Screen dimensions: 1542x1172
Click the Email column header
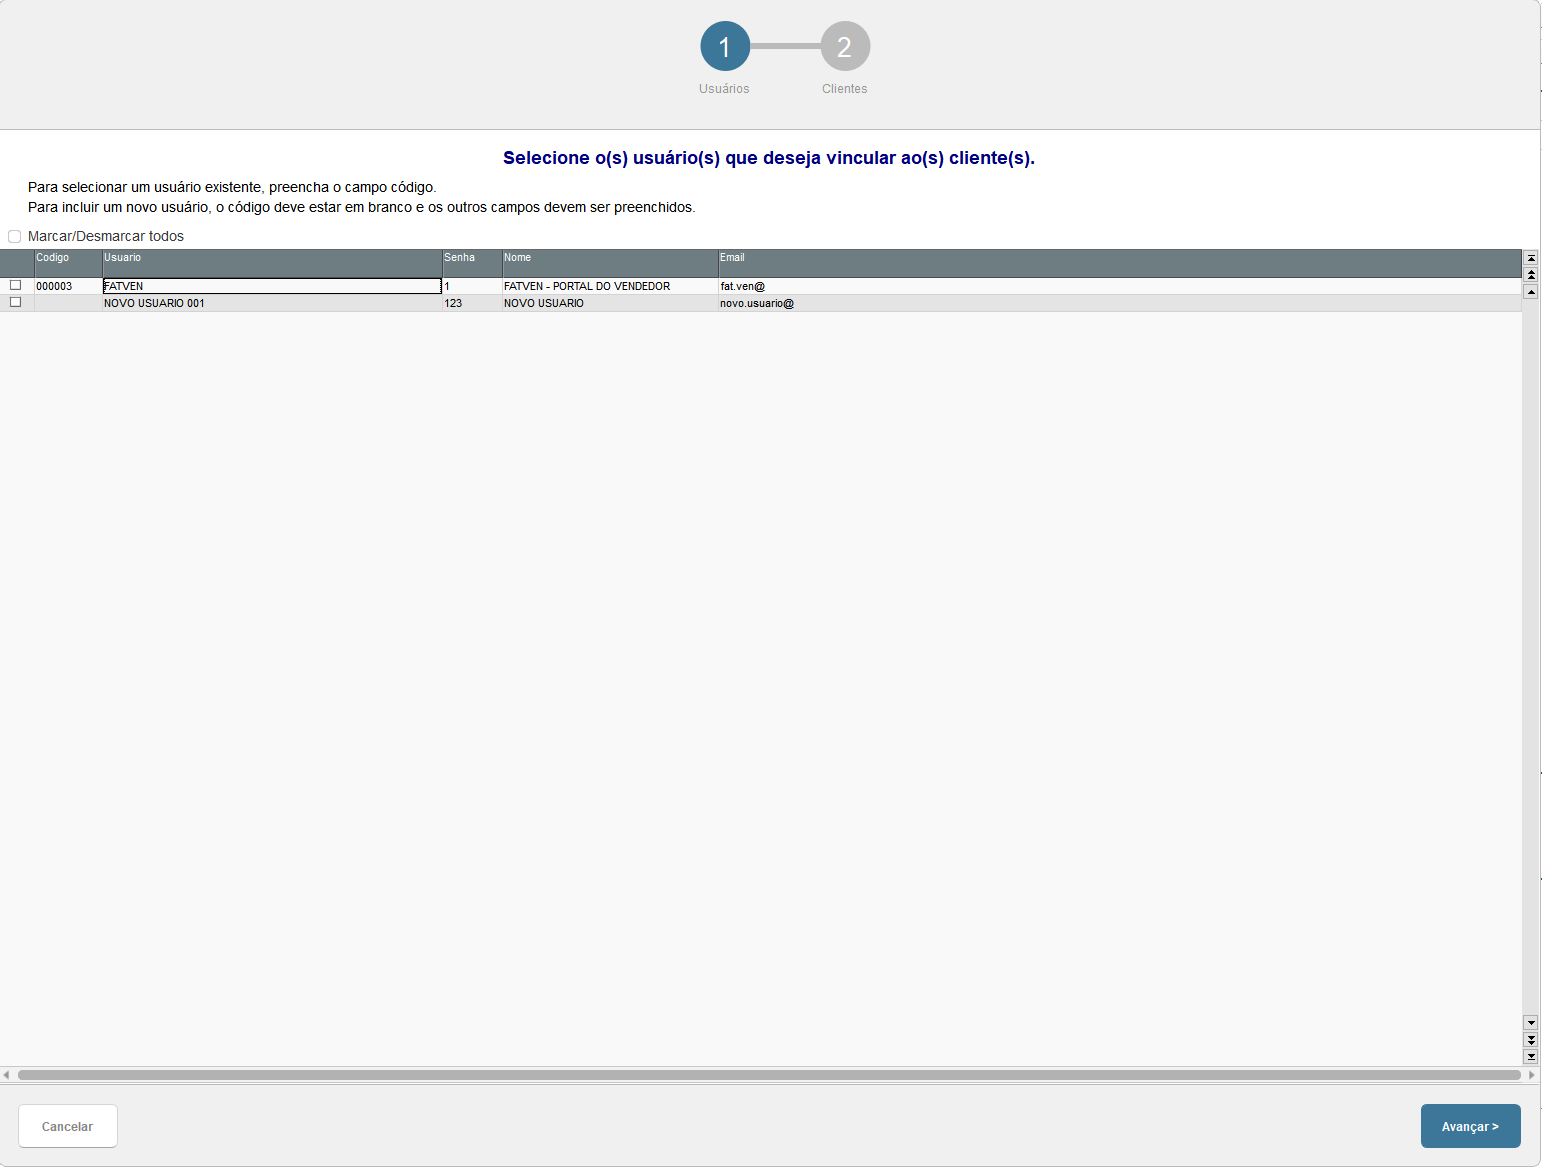click(x=1120, y=263)
